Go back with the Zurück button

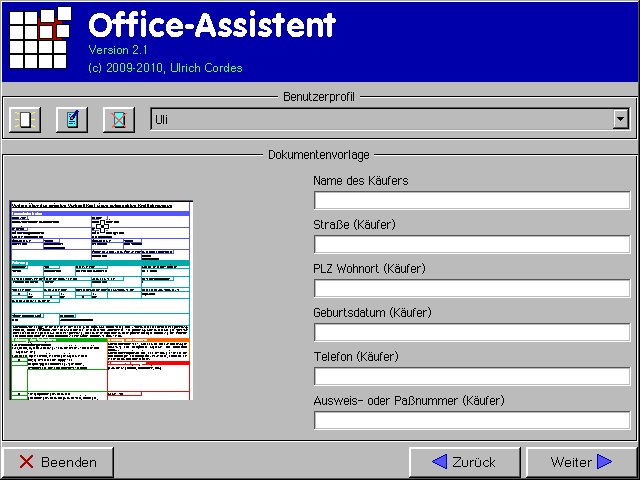464,462
